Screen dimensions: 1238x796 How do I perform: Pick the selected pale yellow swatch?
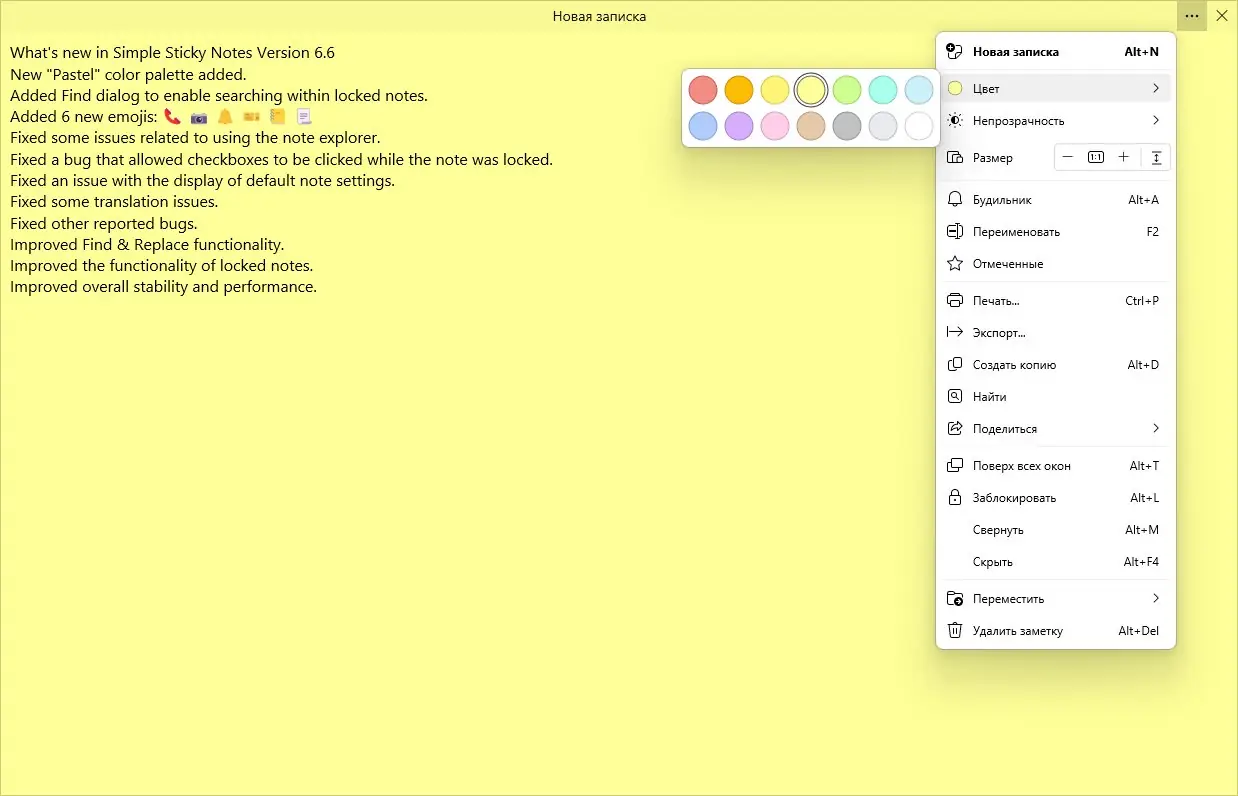(x=811, y=90)
